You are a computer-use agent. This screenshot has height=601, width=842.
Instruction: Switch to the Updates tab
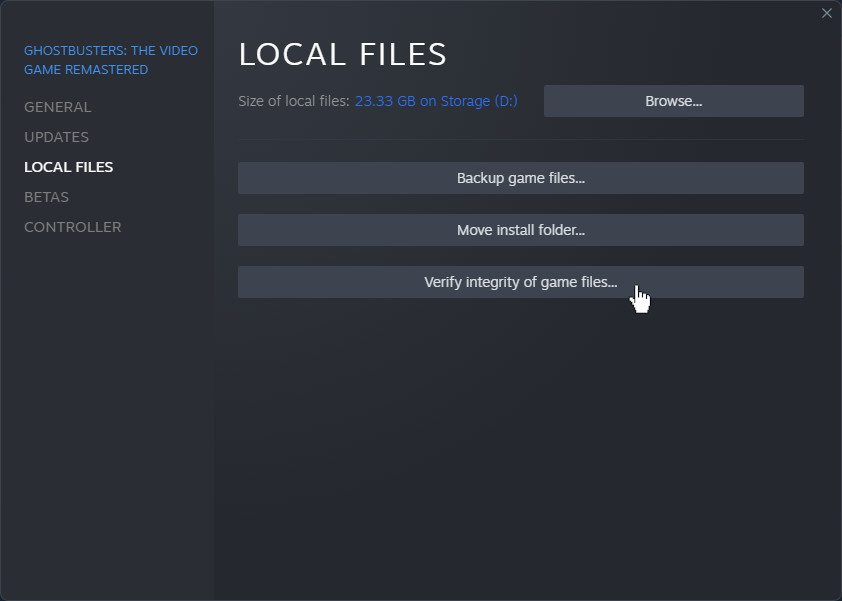(x=56, y=137)
